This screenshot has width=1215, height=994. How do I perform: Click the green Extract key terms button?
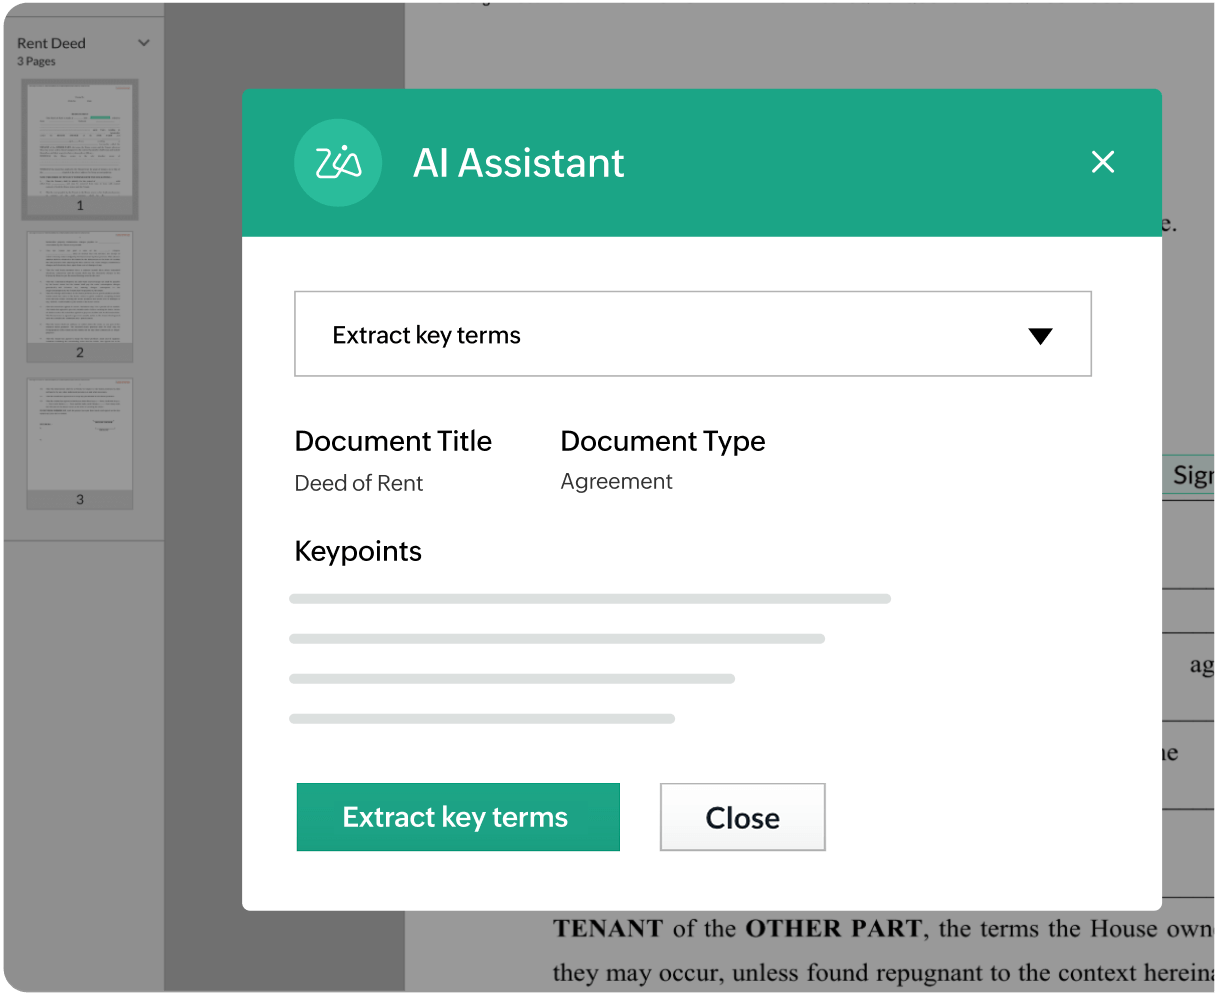(458, 817)
